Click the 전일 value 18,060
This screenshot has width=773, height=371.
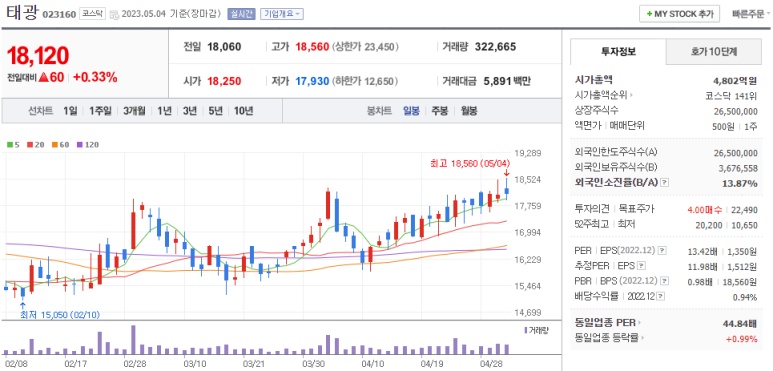(224, 47)
